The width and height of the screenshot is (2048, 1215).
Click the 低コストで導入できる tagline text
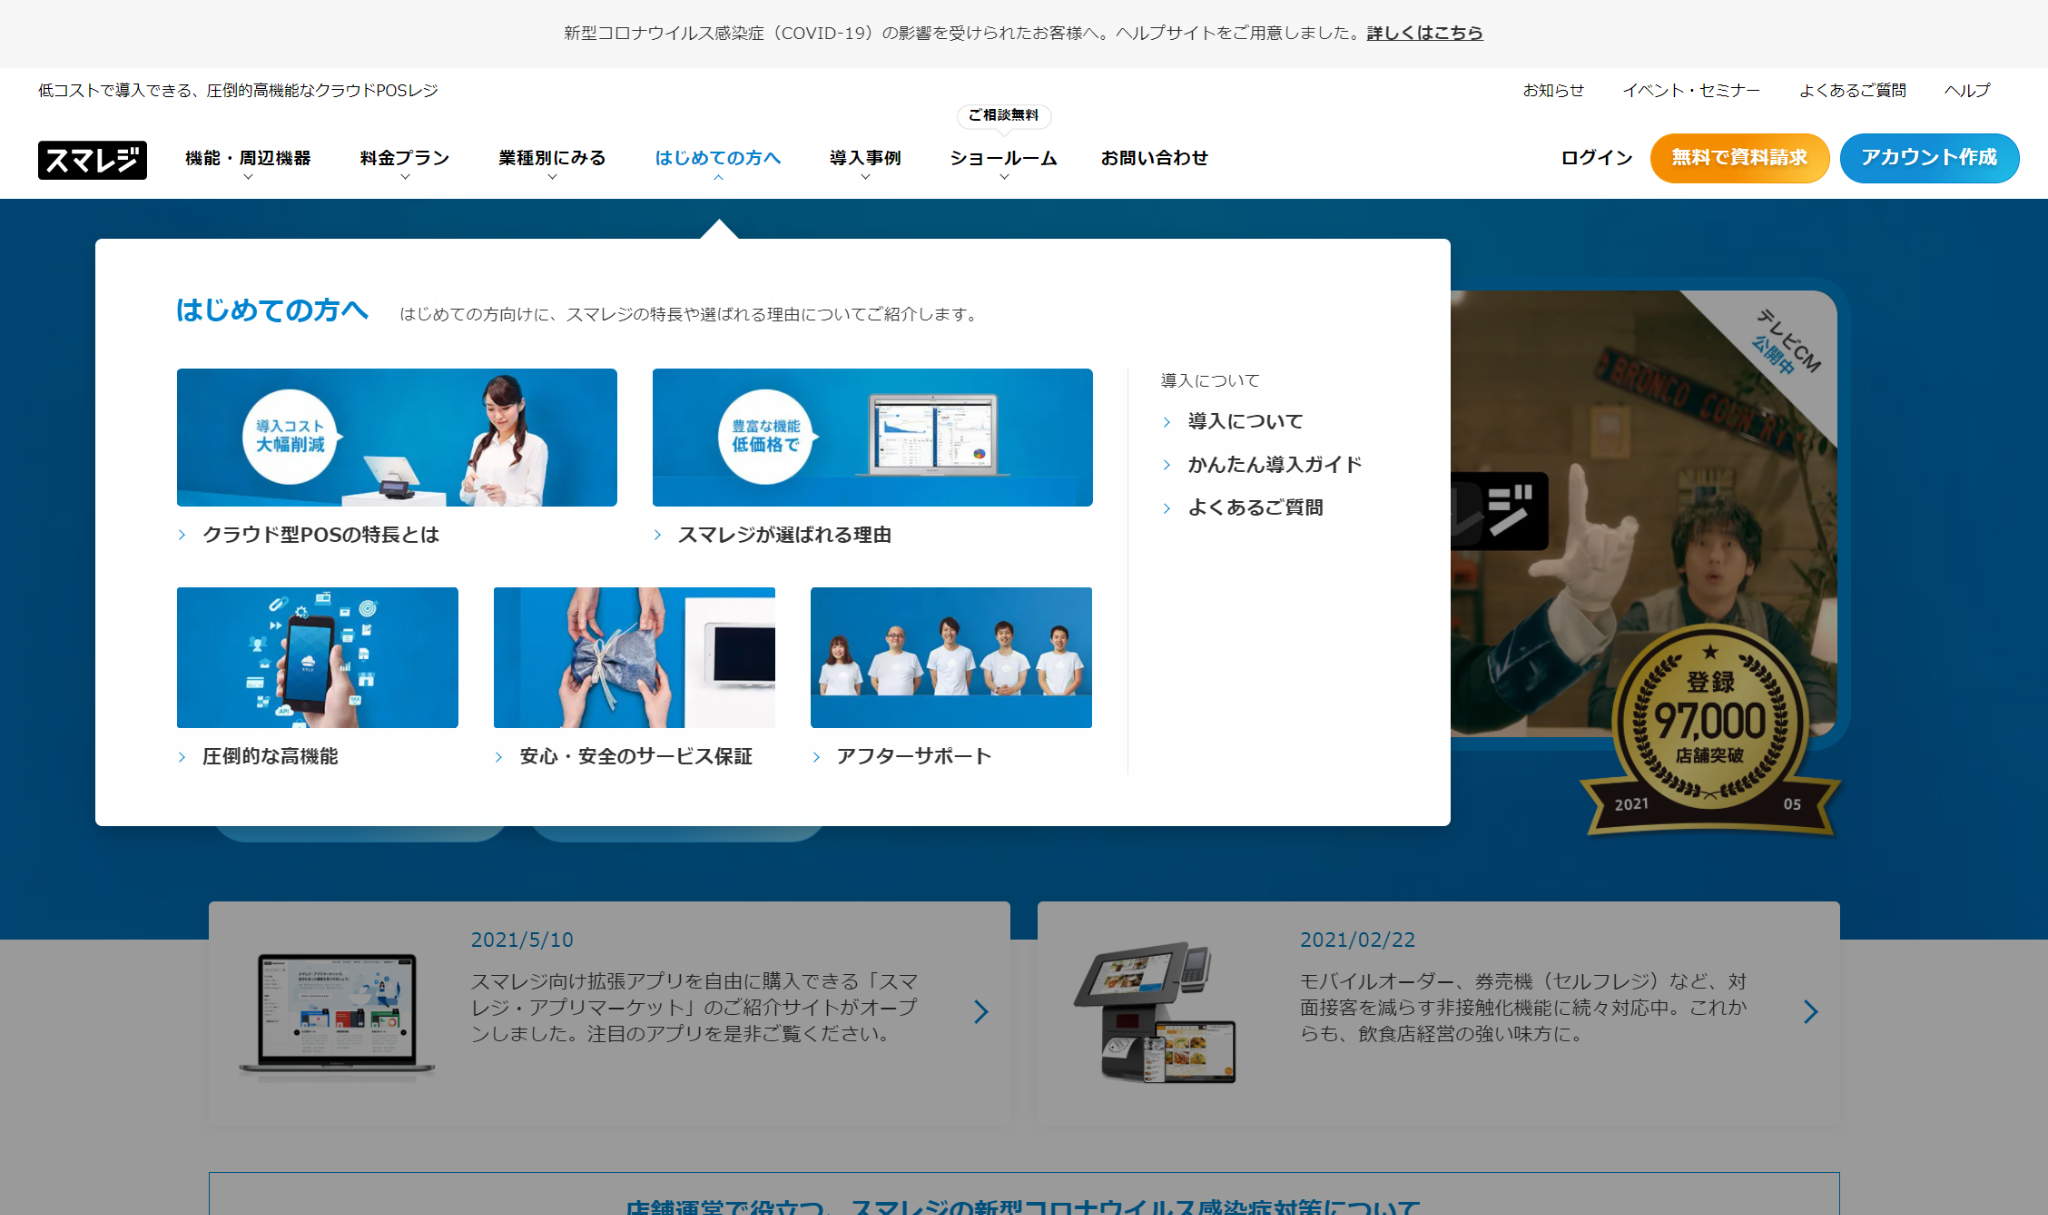coord(238,90)
